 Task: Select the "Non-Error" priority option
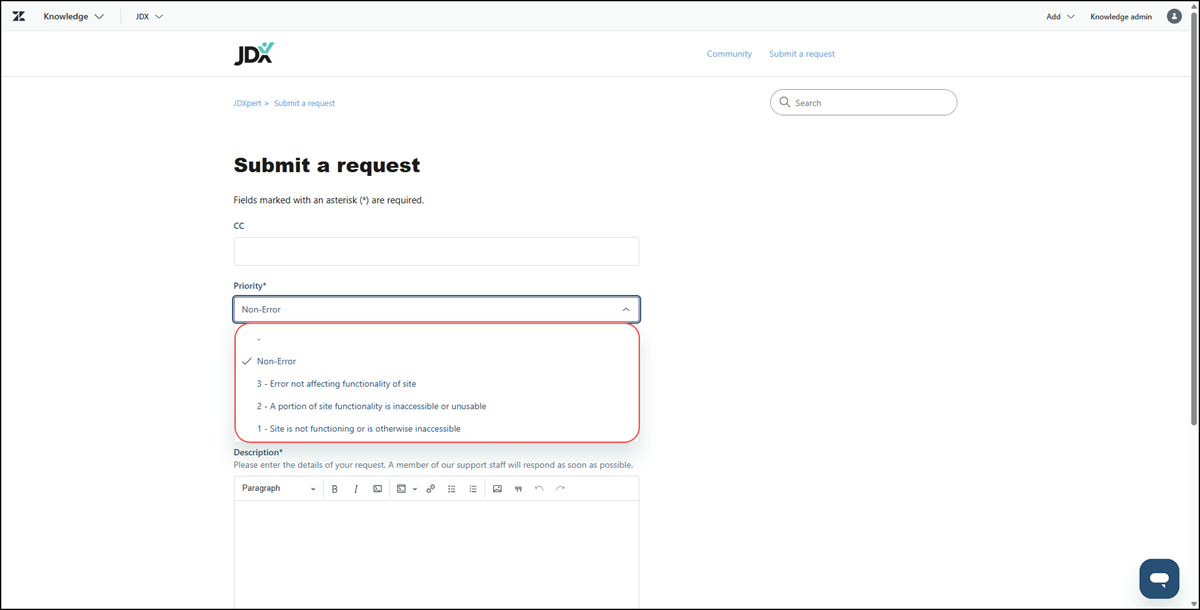(x=276, y=361)
